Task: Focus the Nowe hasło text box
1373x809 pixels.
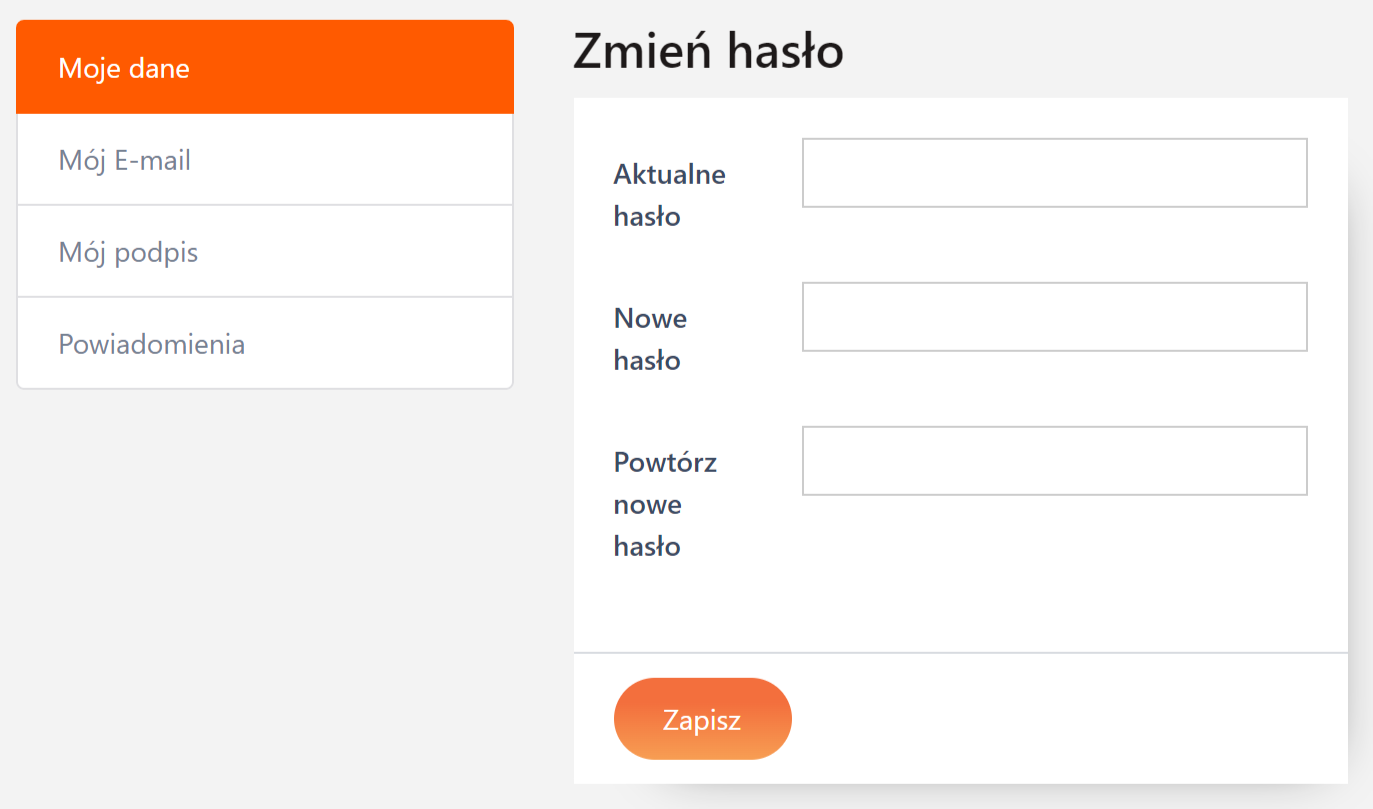Action: coord(1054,317)
